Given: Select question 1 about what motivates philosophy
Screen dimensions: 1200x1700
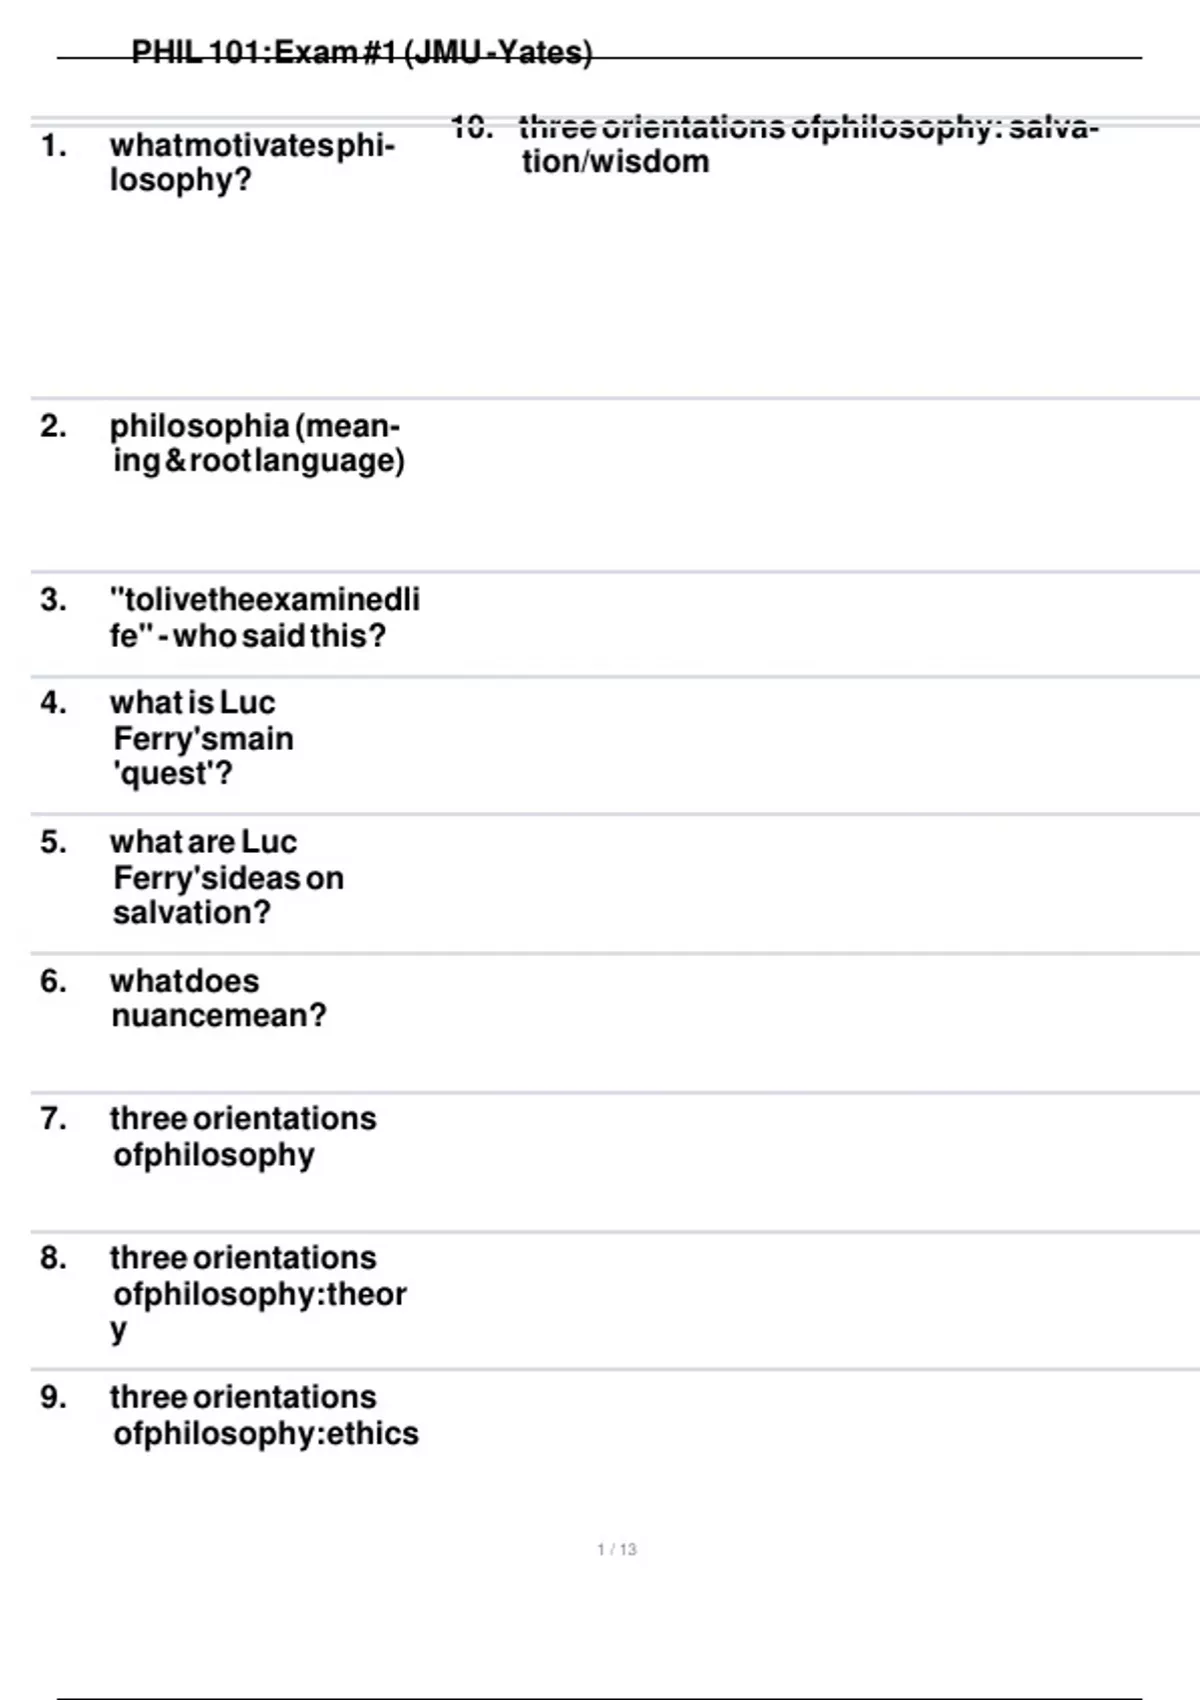Looking at the screenshot, I should pyautogui.click(x=253, y=163).
